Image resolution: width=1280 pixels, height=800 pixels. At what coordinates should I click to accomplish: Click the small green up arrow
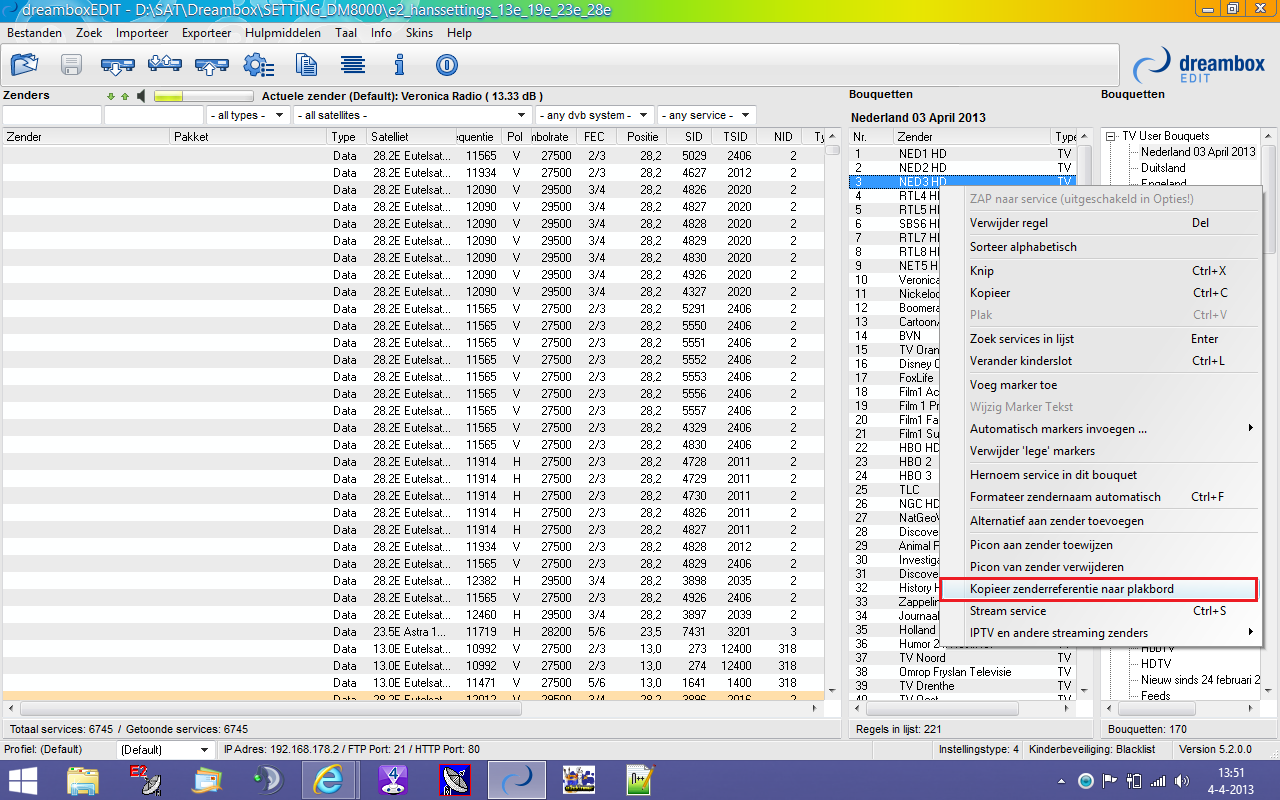(125, 97)
